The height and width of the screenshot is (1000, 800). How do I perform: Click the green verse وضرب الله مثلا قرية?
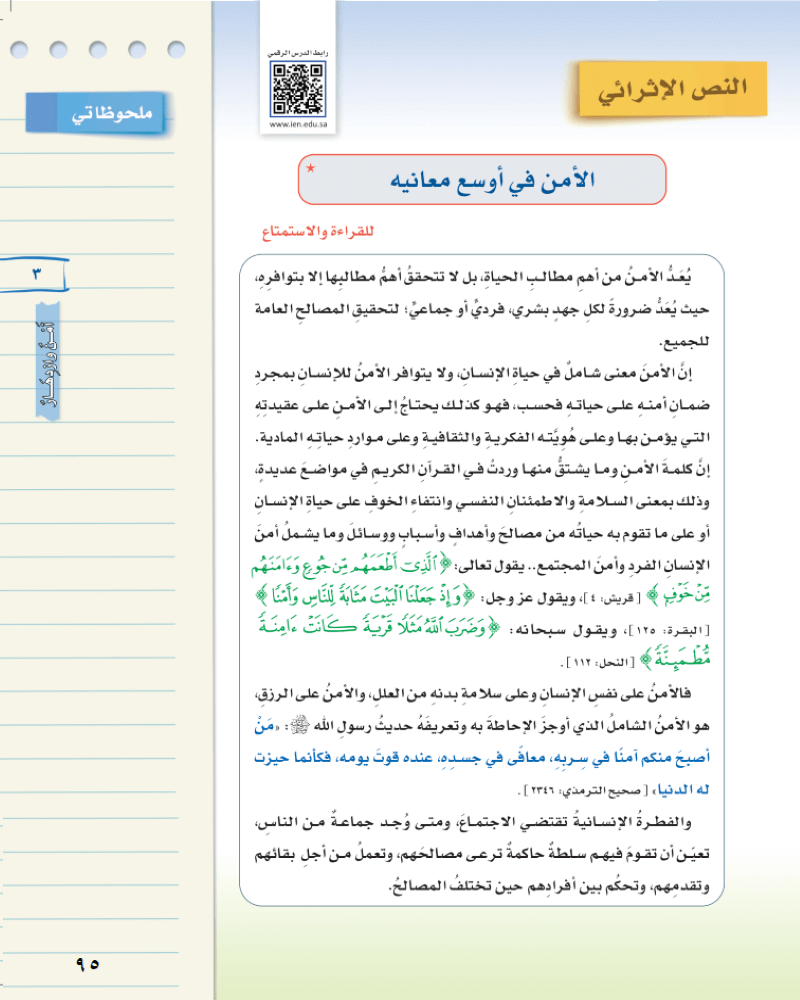[x=380, y=626]
